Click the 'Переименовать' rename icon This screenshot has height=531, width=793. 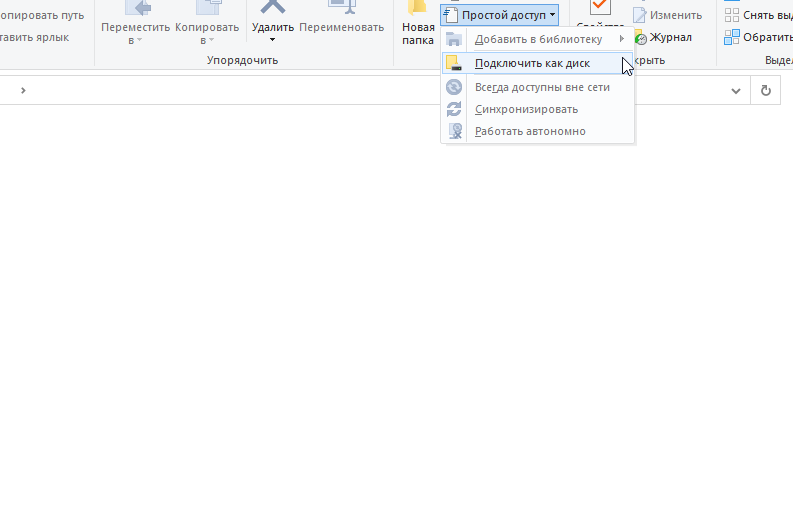[342, 7]
